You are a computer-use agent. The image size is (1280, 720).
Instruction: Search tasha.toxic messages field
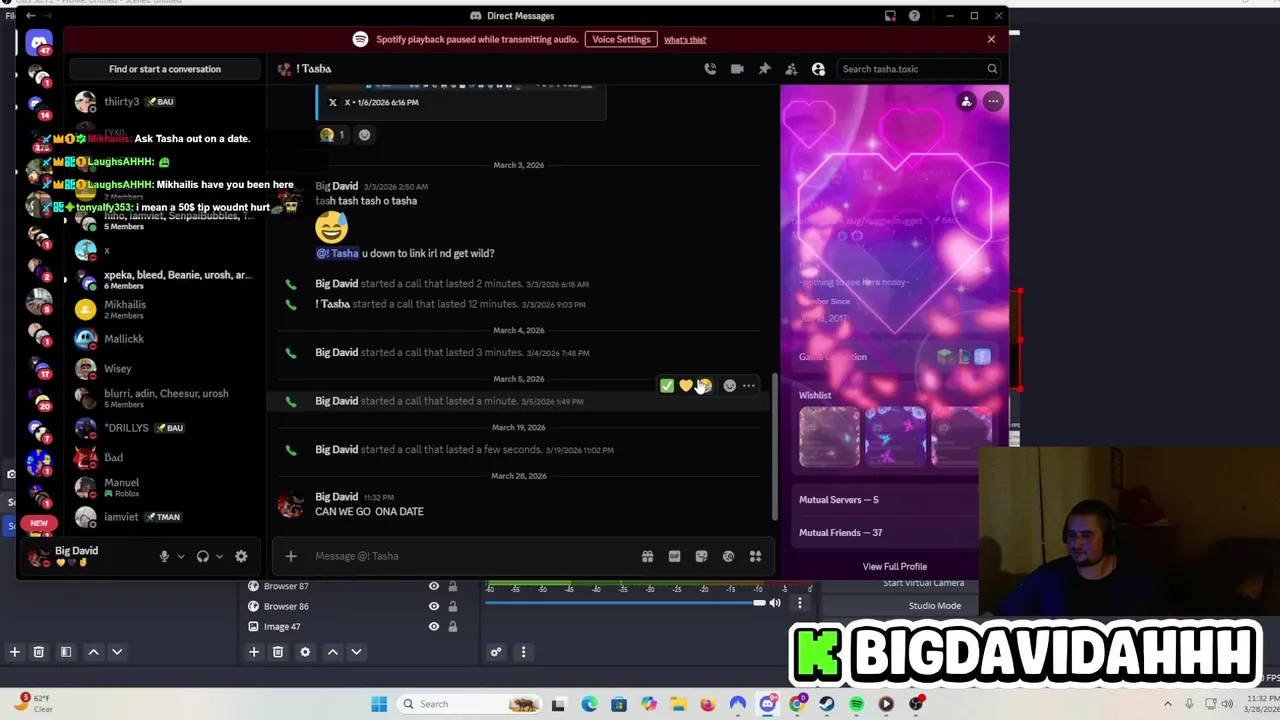click(x=918, y=69)
